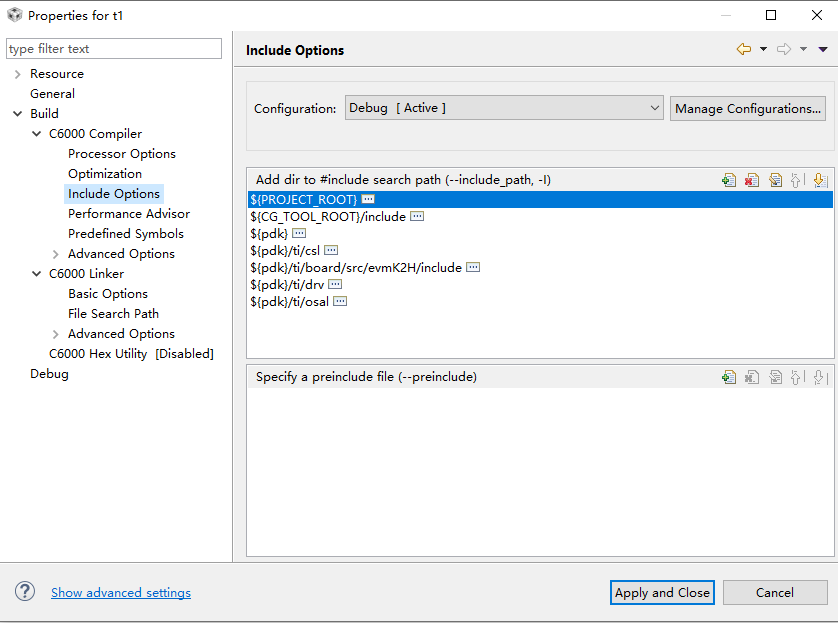Click Edit icon for include search path
This screenshot has width=838, height=623.
775,180
